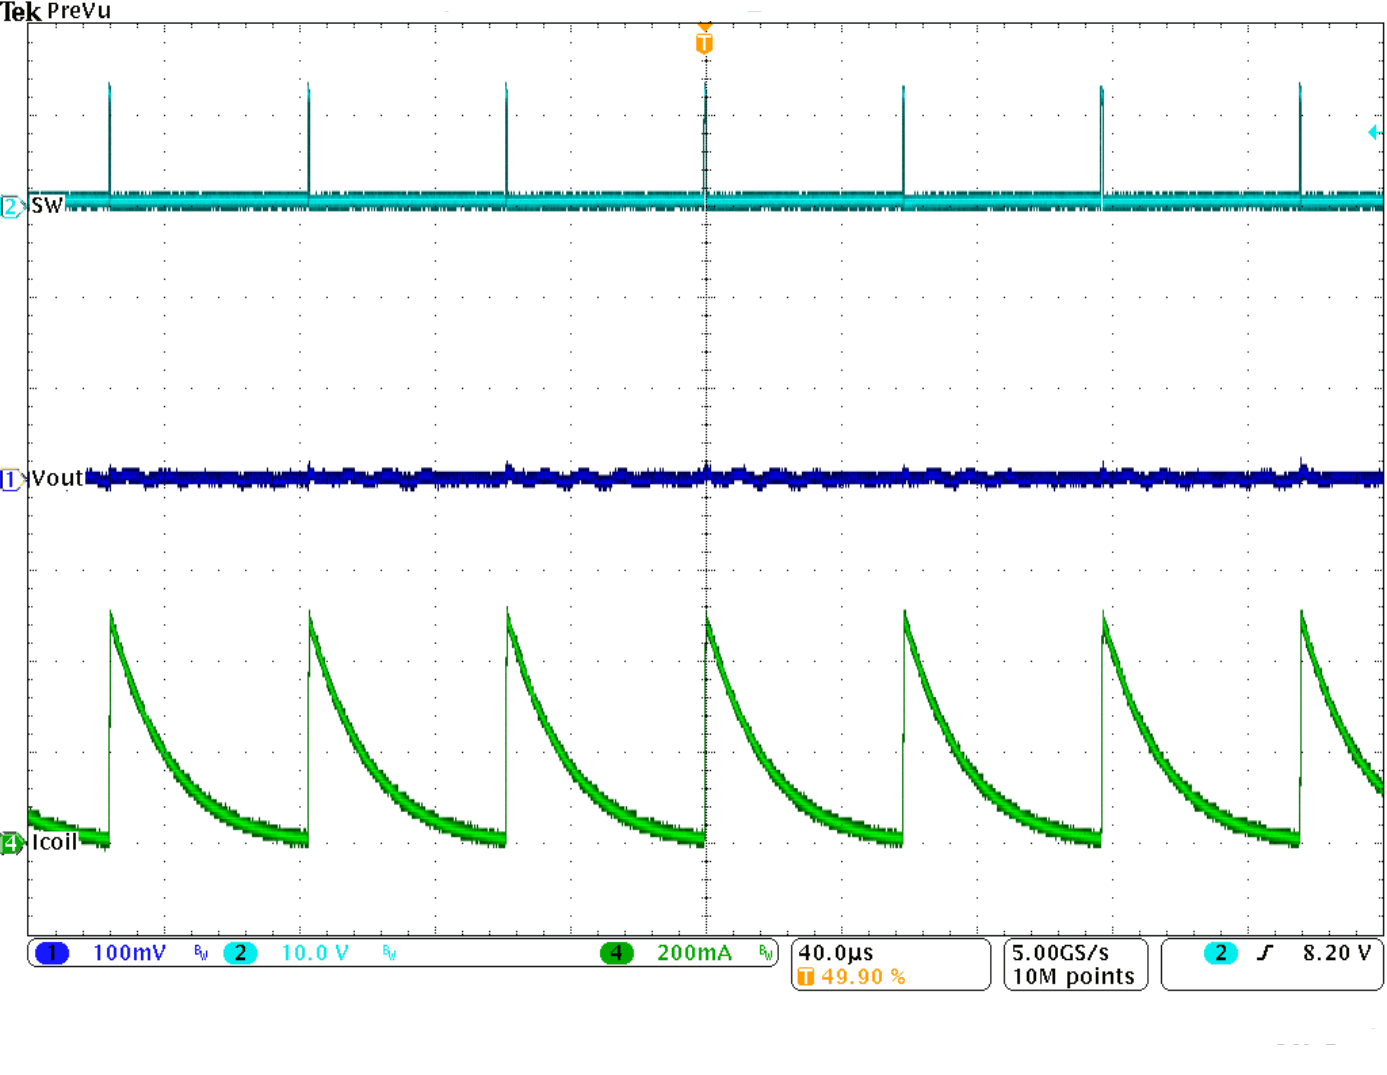
Task: Click the Icoil channel 4 ground marker
Action: click(12, 844)
